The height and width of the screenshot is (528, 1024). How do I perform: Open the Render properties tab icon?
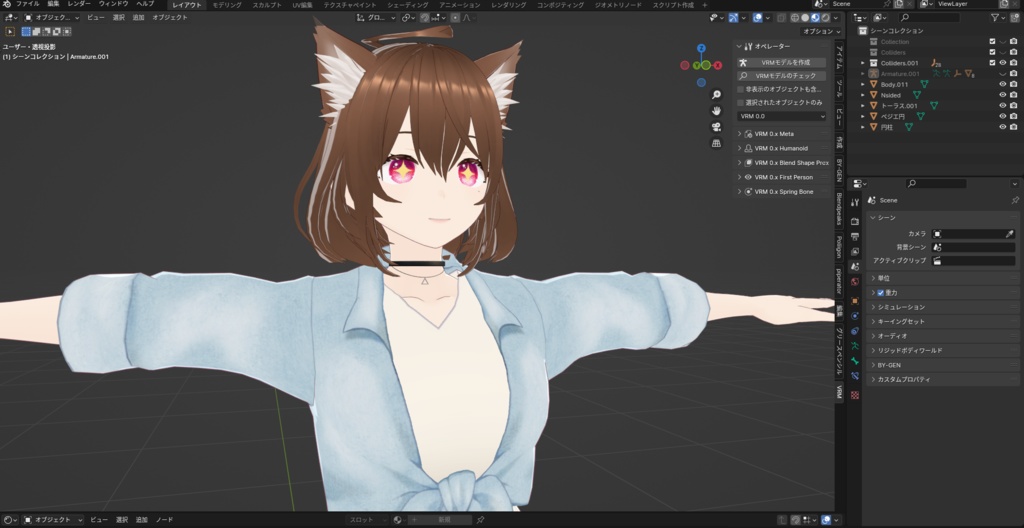click(x=855, y=222)
